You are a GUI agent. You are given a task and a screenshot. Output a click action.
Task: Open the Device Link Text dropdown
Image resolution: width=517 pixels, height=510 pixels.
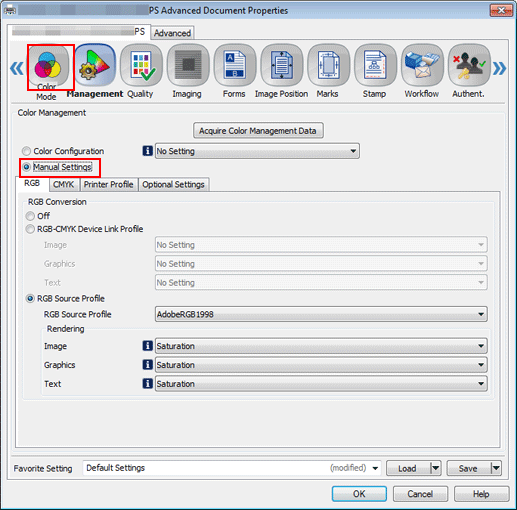click(321, 283)
